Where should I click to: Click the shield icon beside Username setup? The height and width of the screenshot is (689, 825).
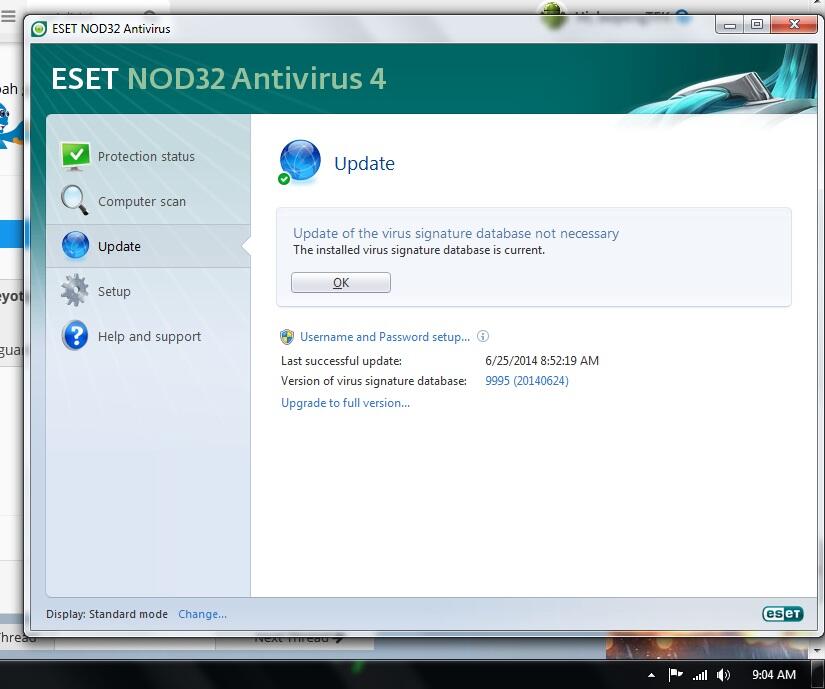[287, 337]
